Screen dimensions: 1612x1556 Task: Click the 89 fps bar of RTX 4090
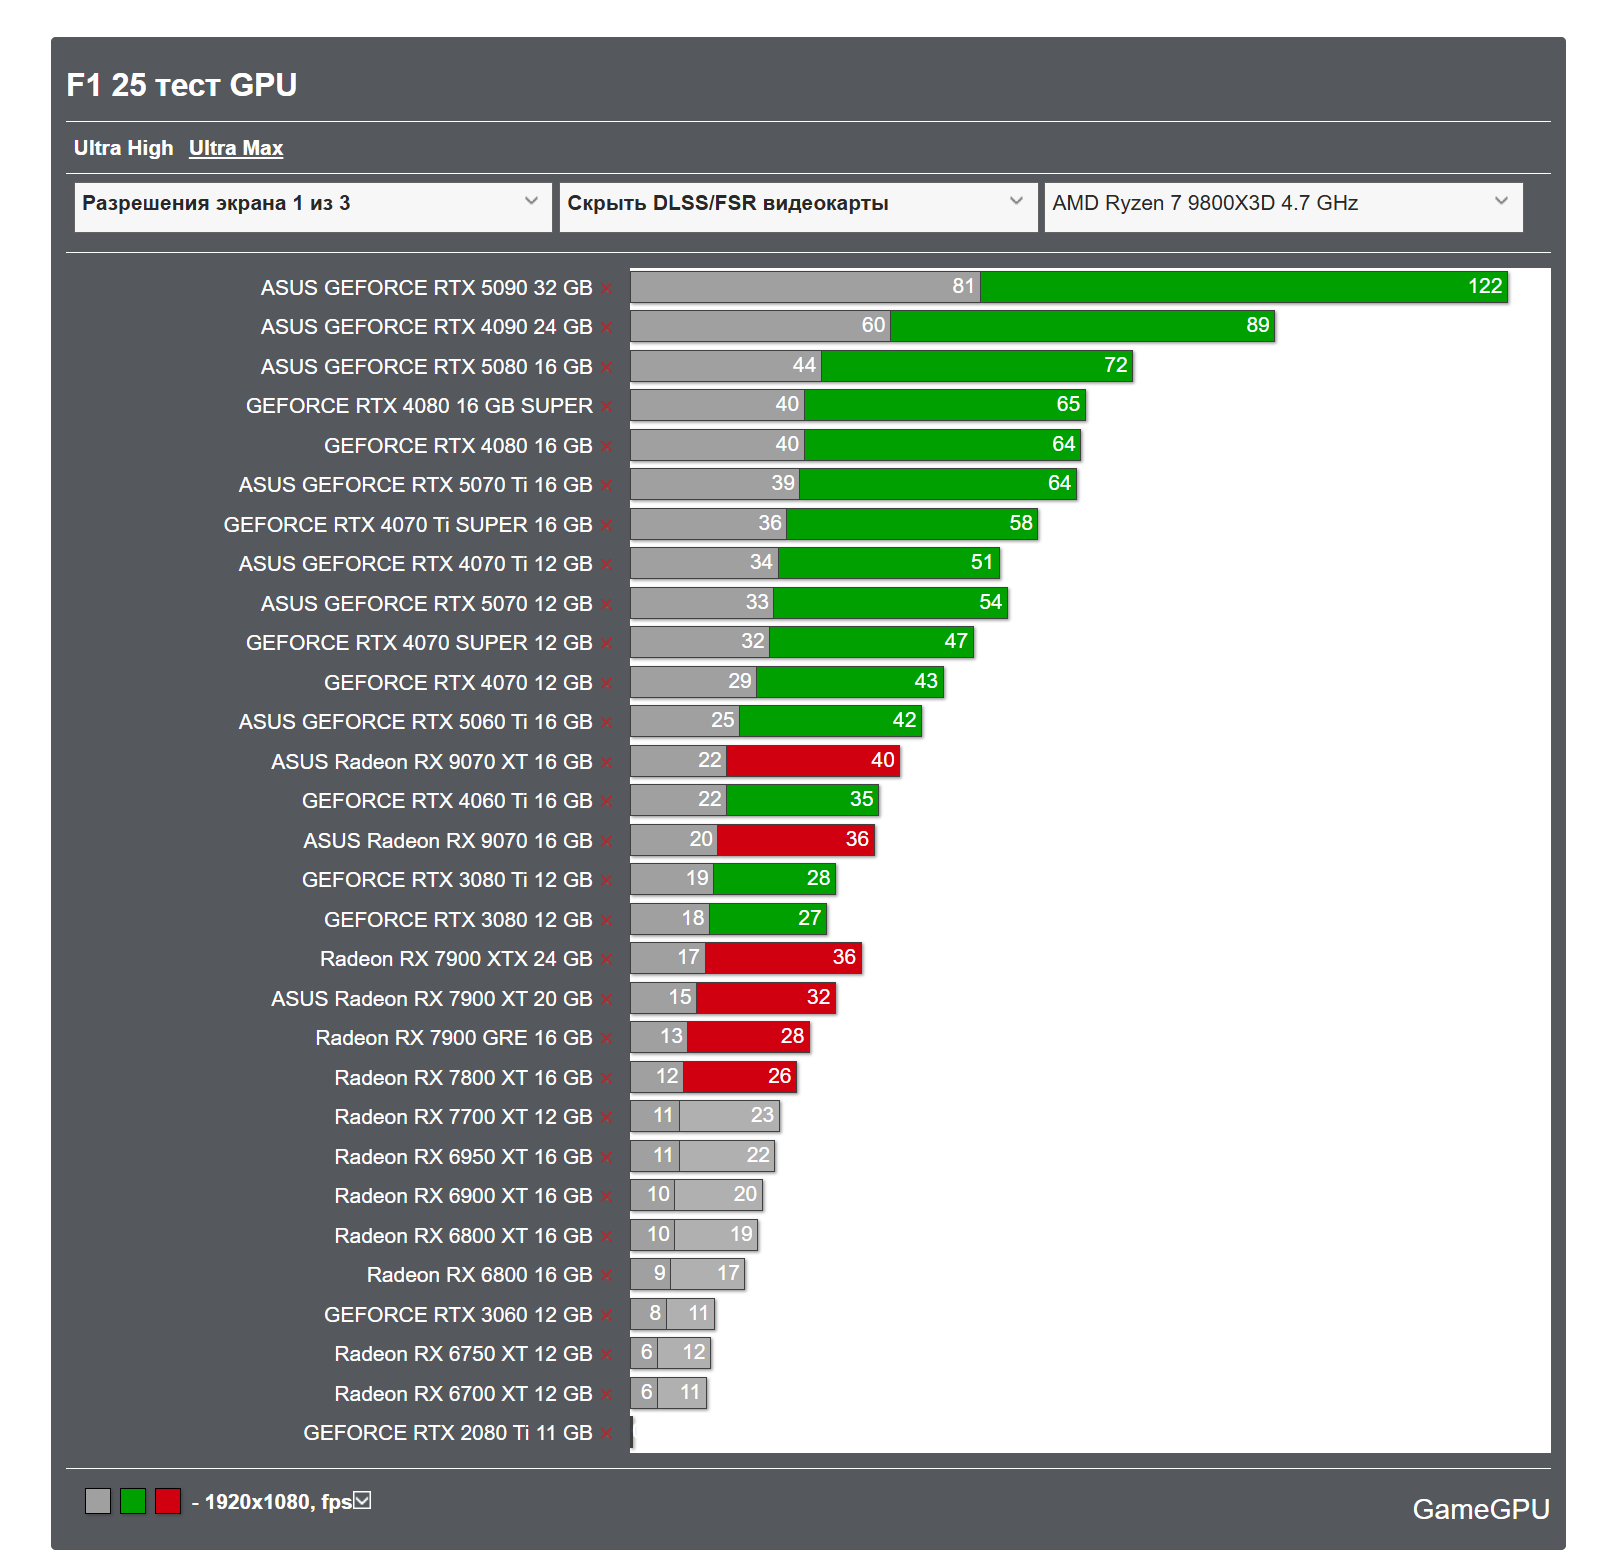[1083, 326]
